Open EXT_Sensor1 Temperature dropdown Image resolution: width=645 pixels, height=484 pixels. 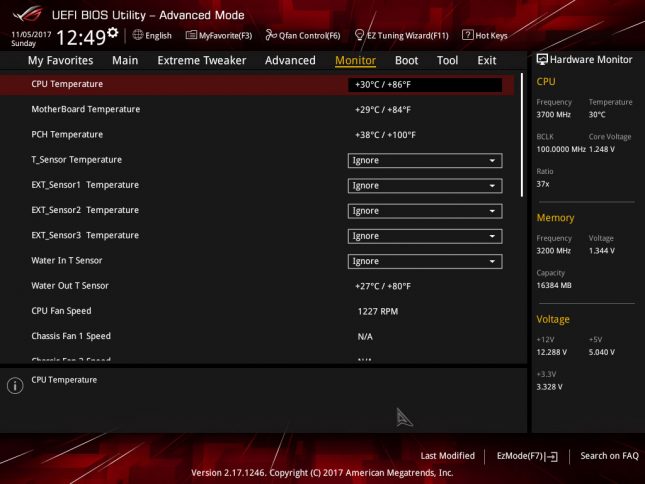425,185
